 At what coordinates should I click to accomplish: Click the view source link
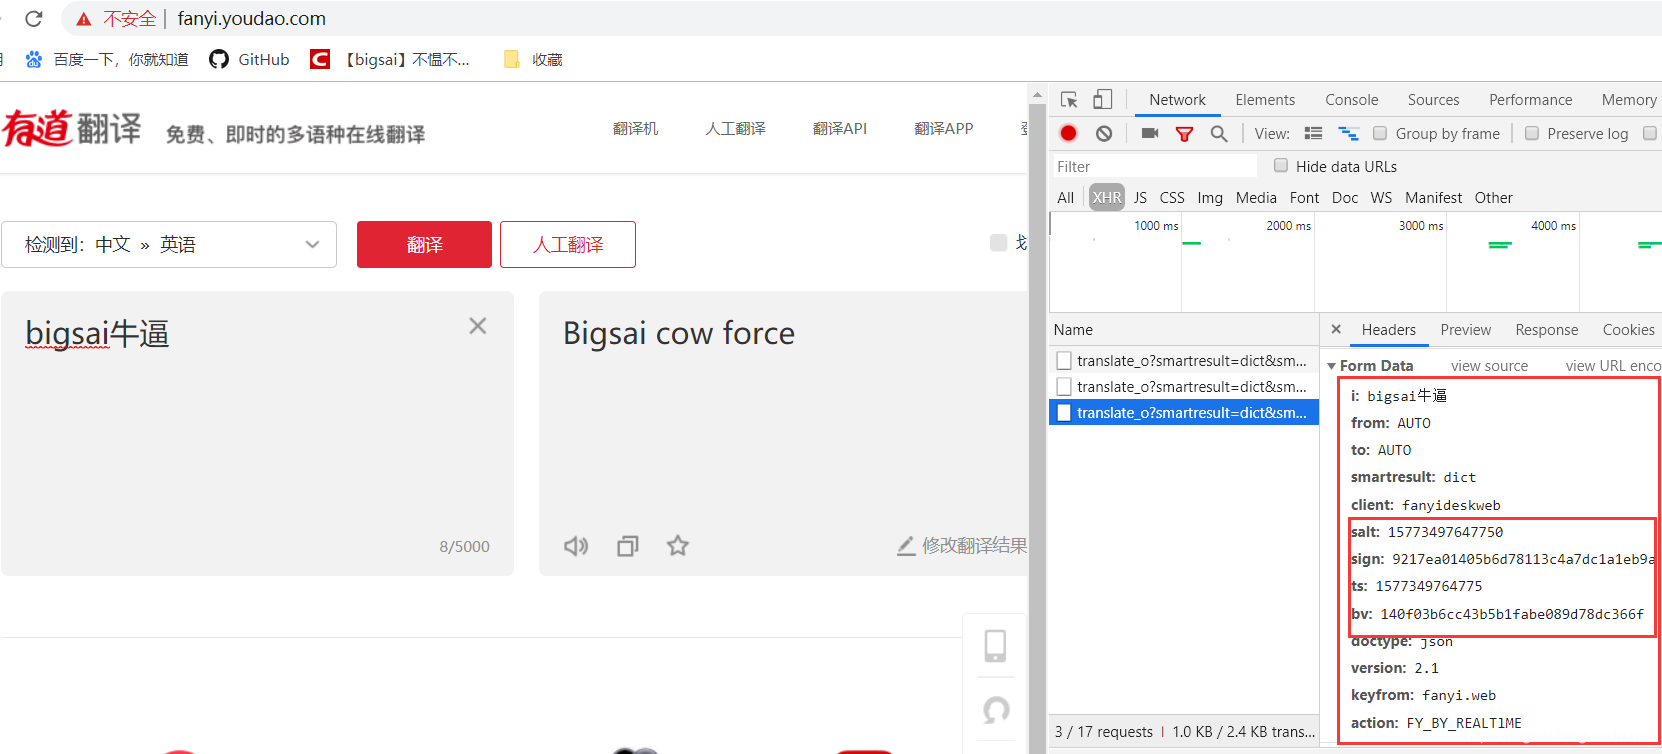pyautogui.click(x=1489, y=366)
